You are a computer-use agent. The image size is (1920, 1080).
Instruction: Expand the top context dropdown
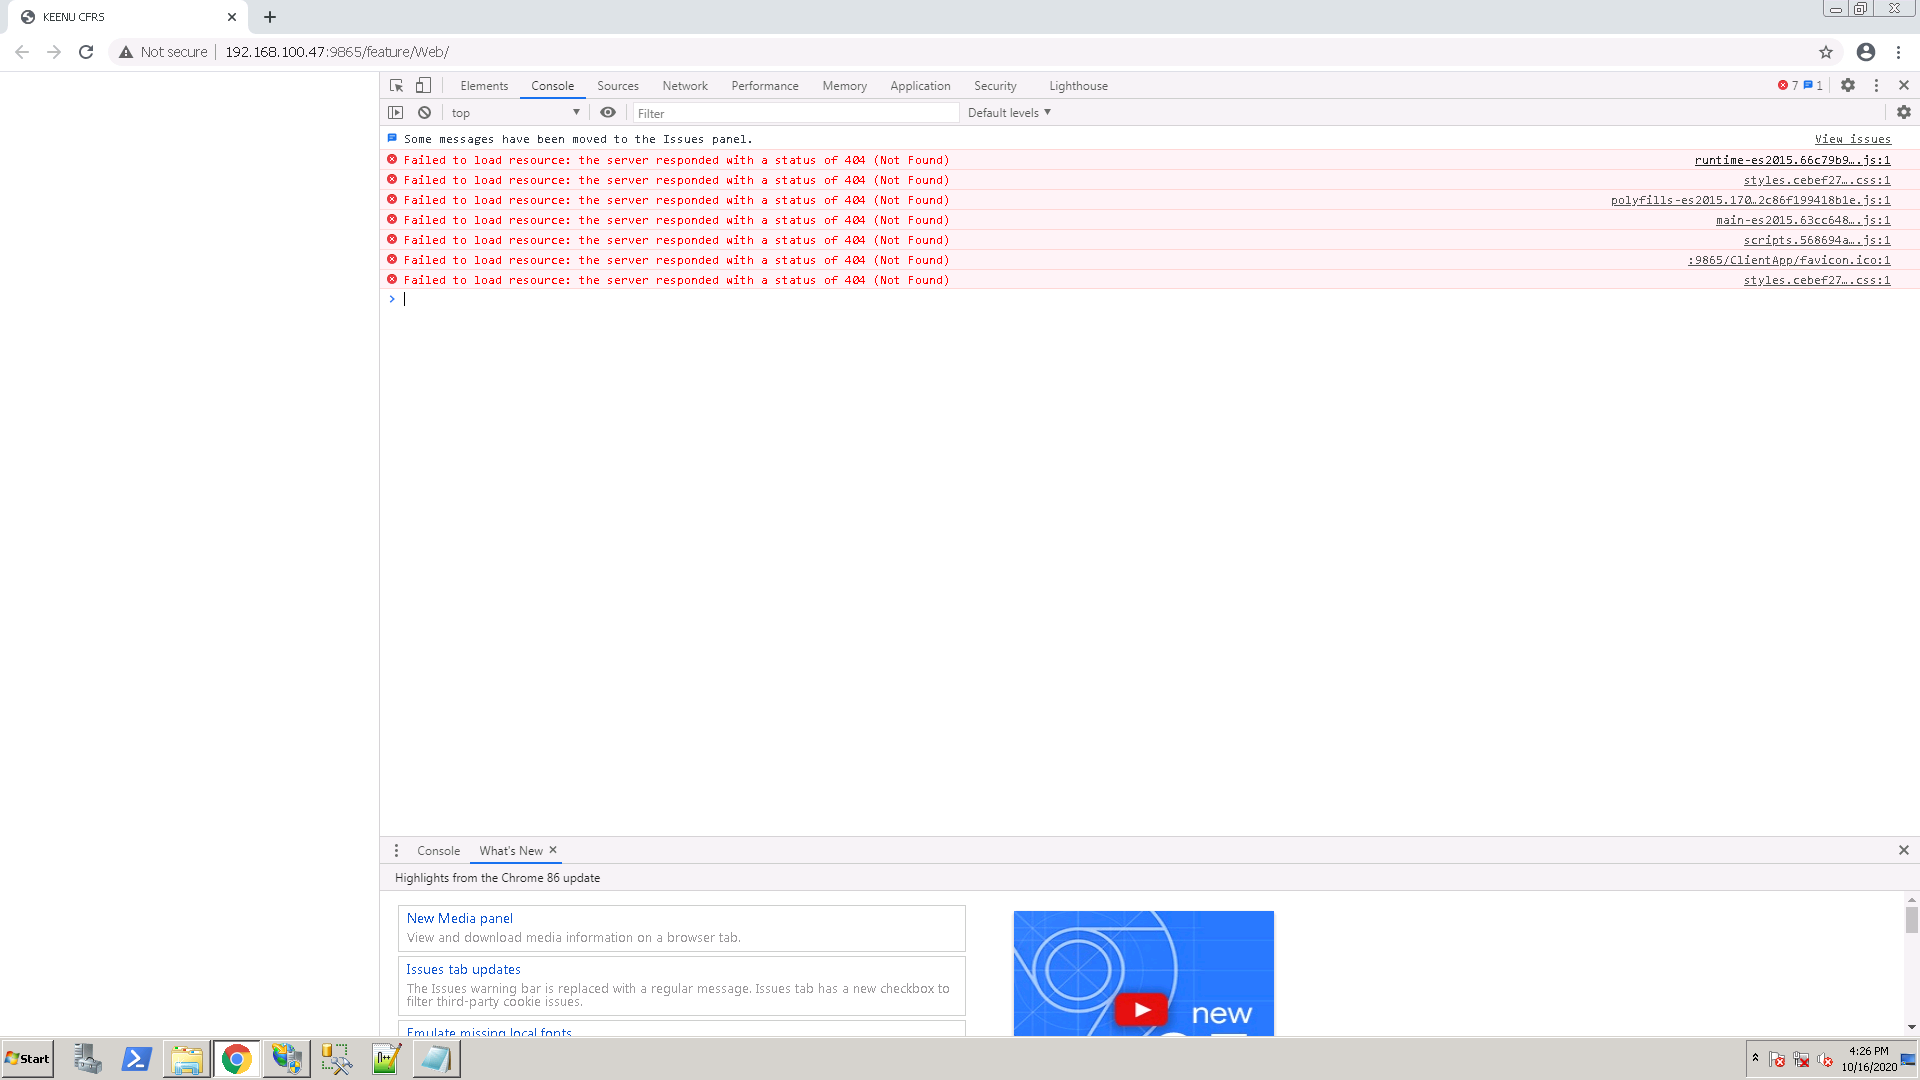(x=515, y=113)
